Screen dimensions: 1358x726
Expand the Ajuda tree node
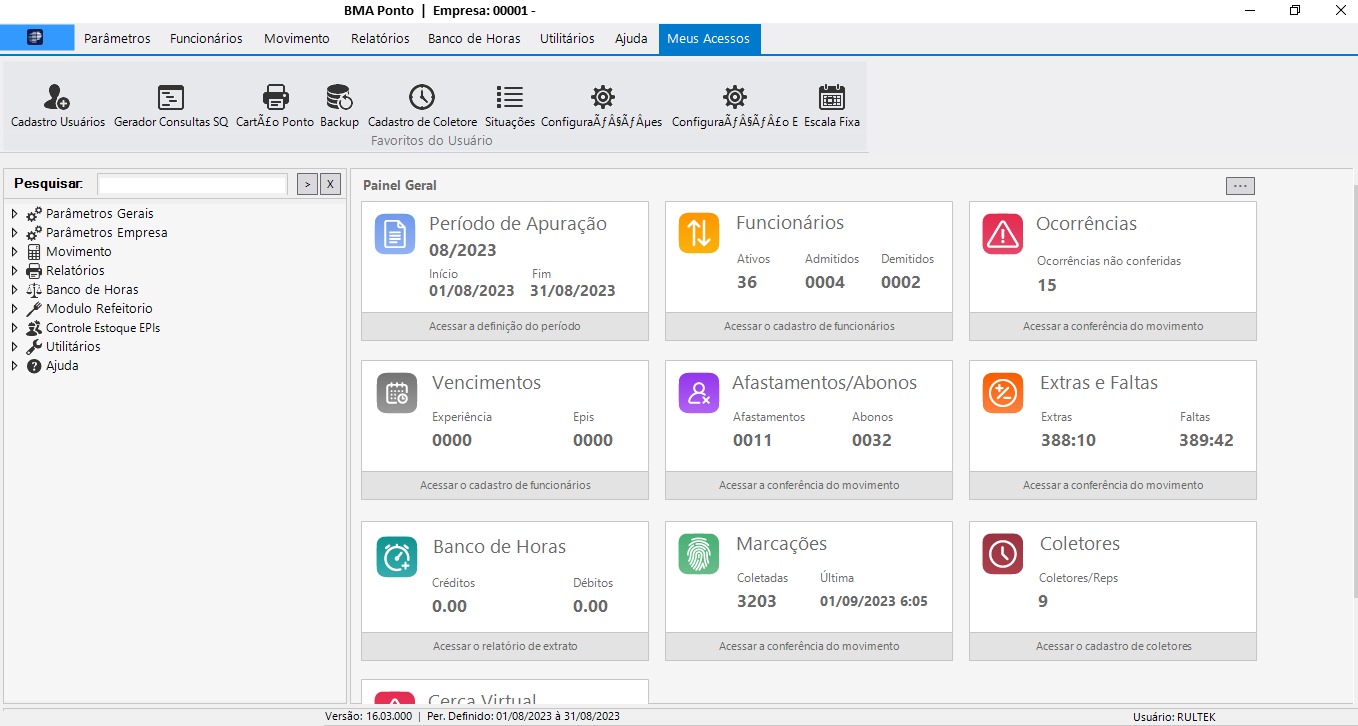15,366
